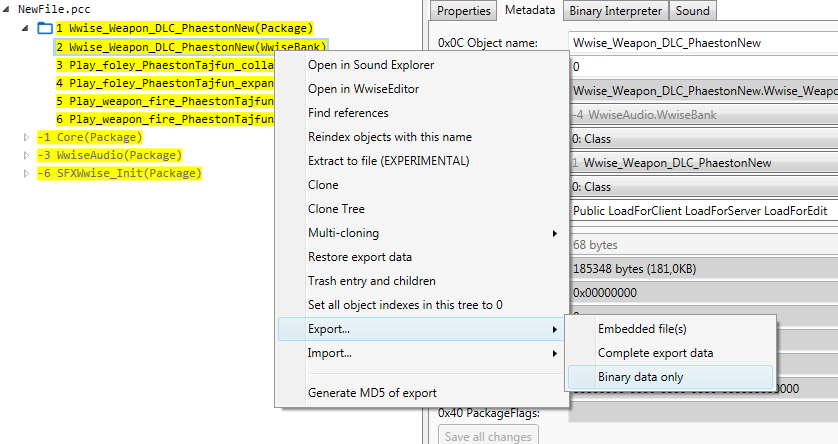This screenshot has width=838, height=444.
Task: Edit the Object name field Wwise_Weapon_DLC_PhaestonNew
Action: tap(703, 43)
